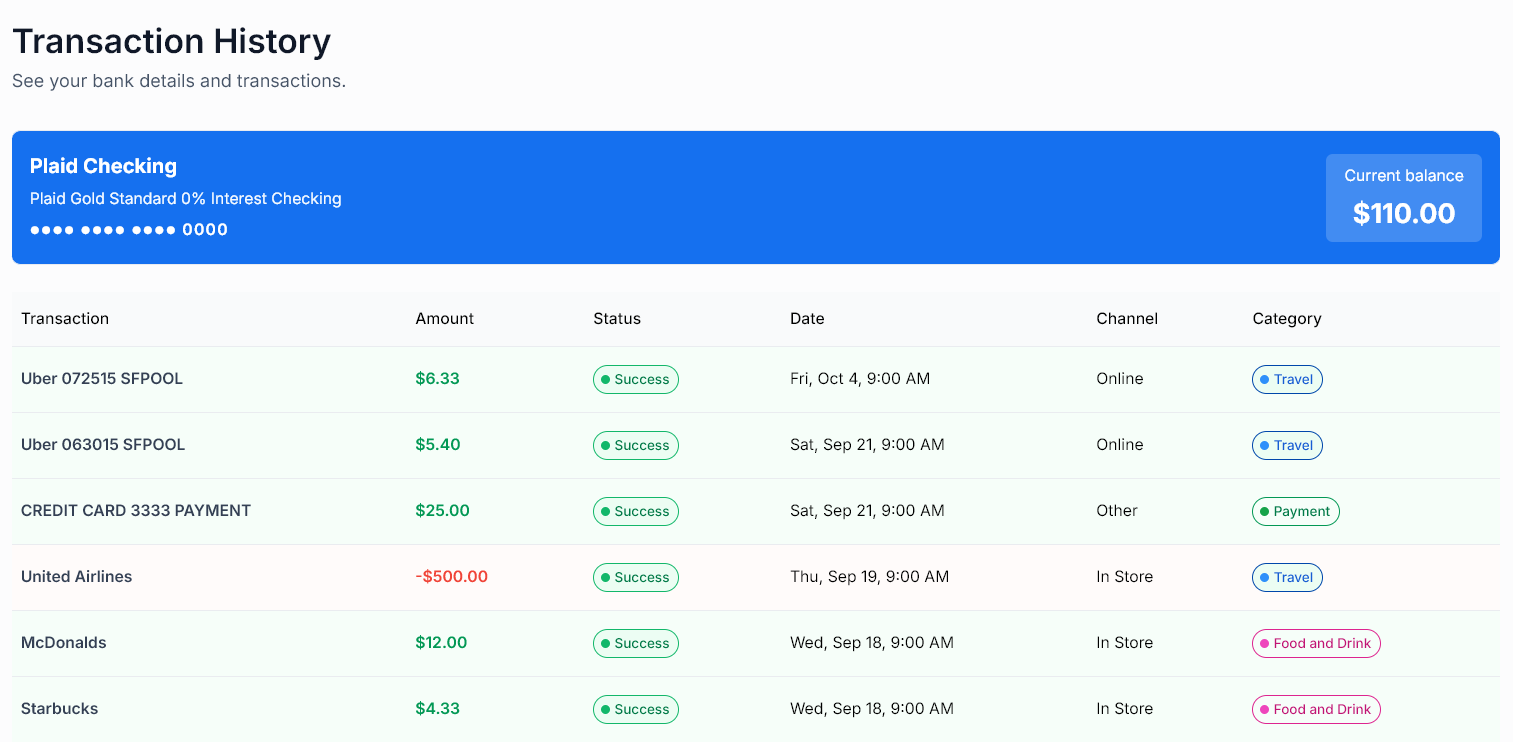Click Travel tag in Uber 063015 row
This screenshot has height=742, width=1513.
pos(1287,446)
